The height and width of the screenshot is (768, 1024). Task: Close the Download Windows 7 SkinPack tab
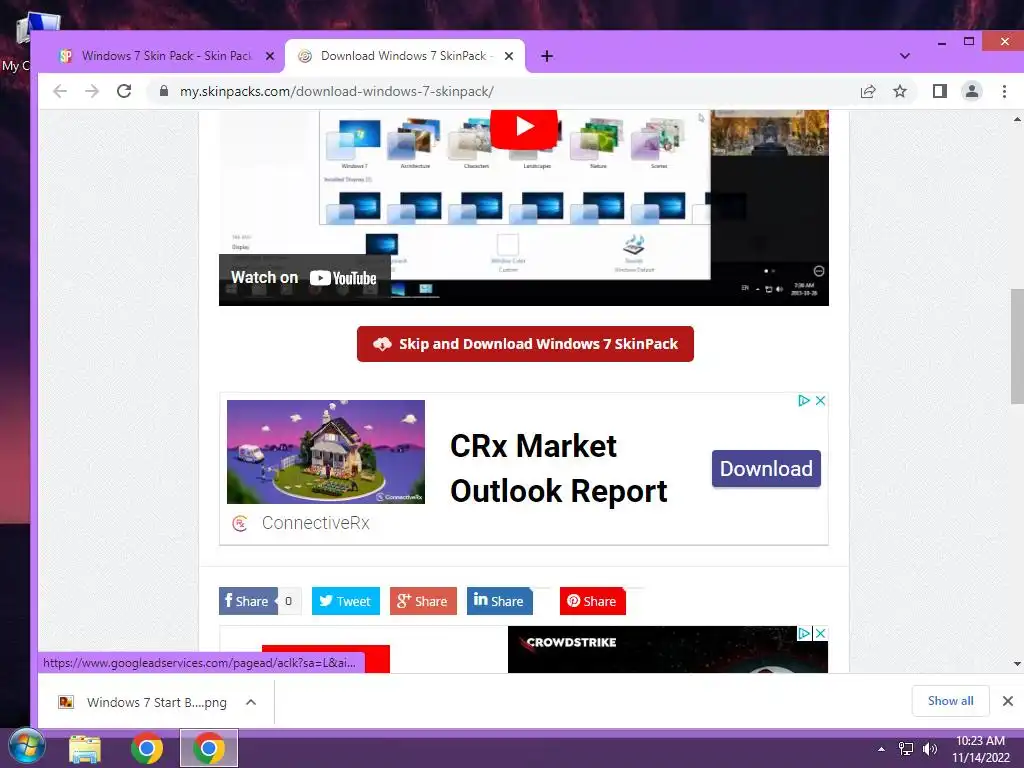pyautogui.click(x=509, y=56)
